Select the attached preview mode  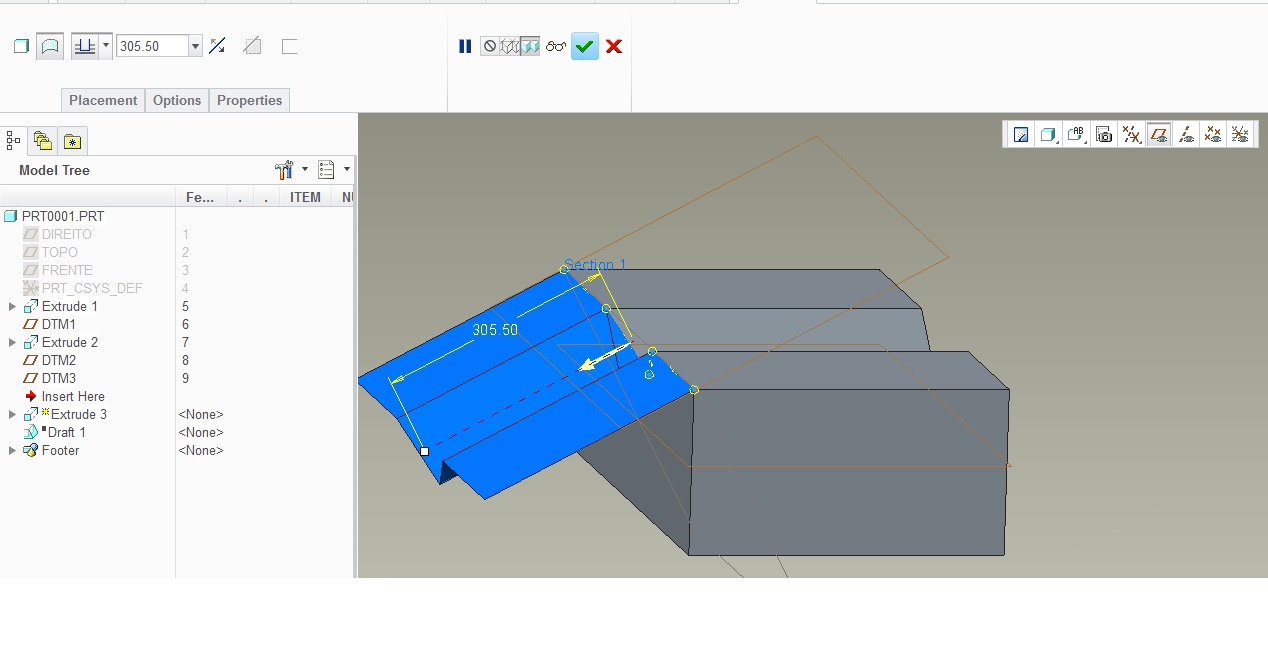tap(530, 46)
